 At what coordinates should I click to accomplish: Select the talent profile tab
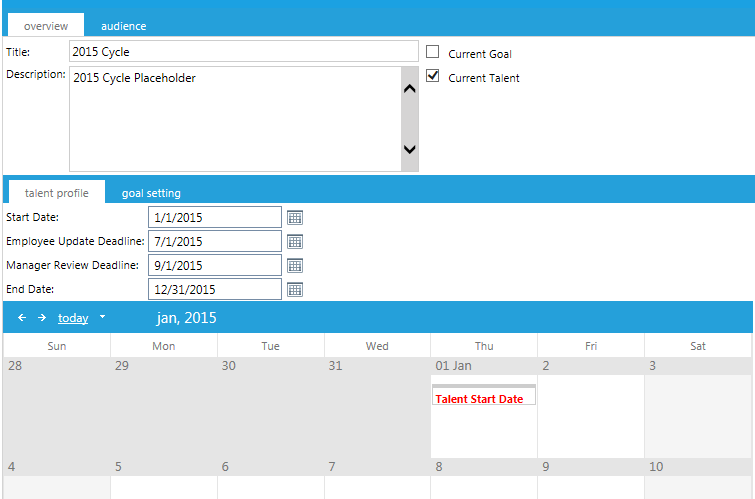56,193
